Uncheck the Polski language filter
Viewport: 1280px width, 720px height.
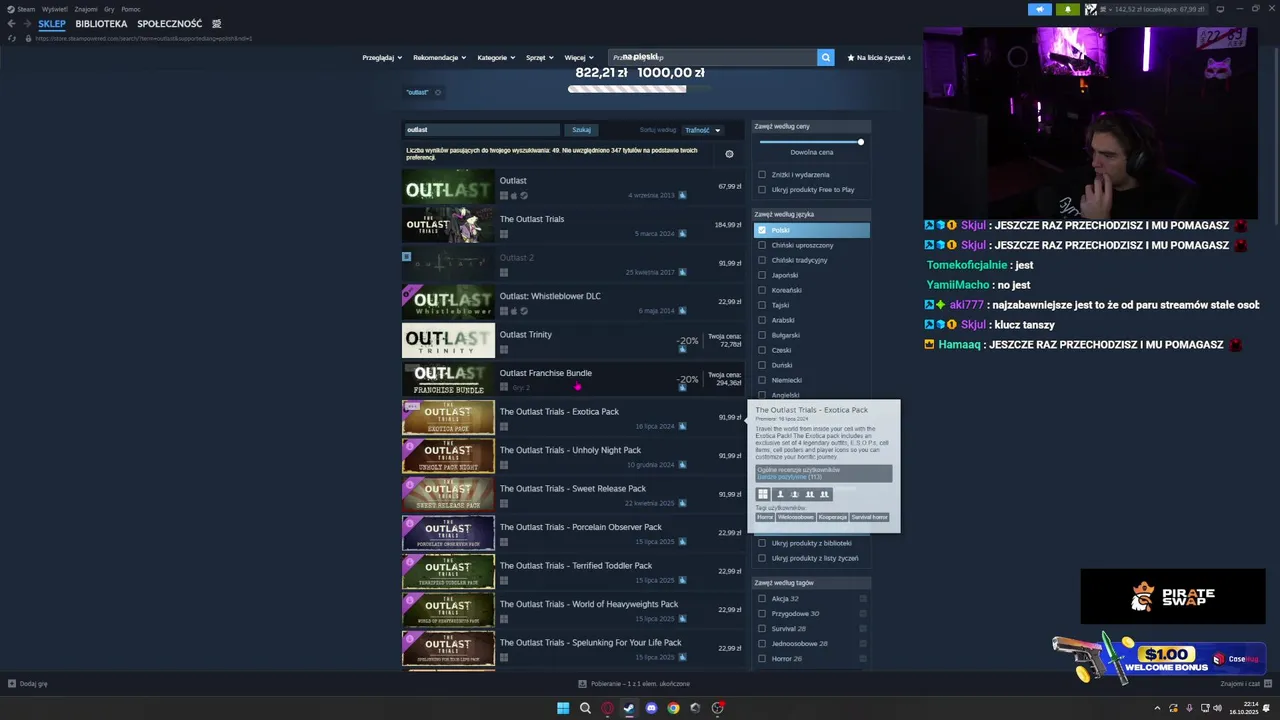click(762, 230)
